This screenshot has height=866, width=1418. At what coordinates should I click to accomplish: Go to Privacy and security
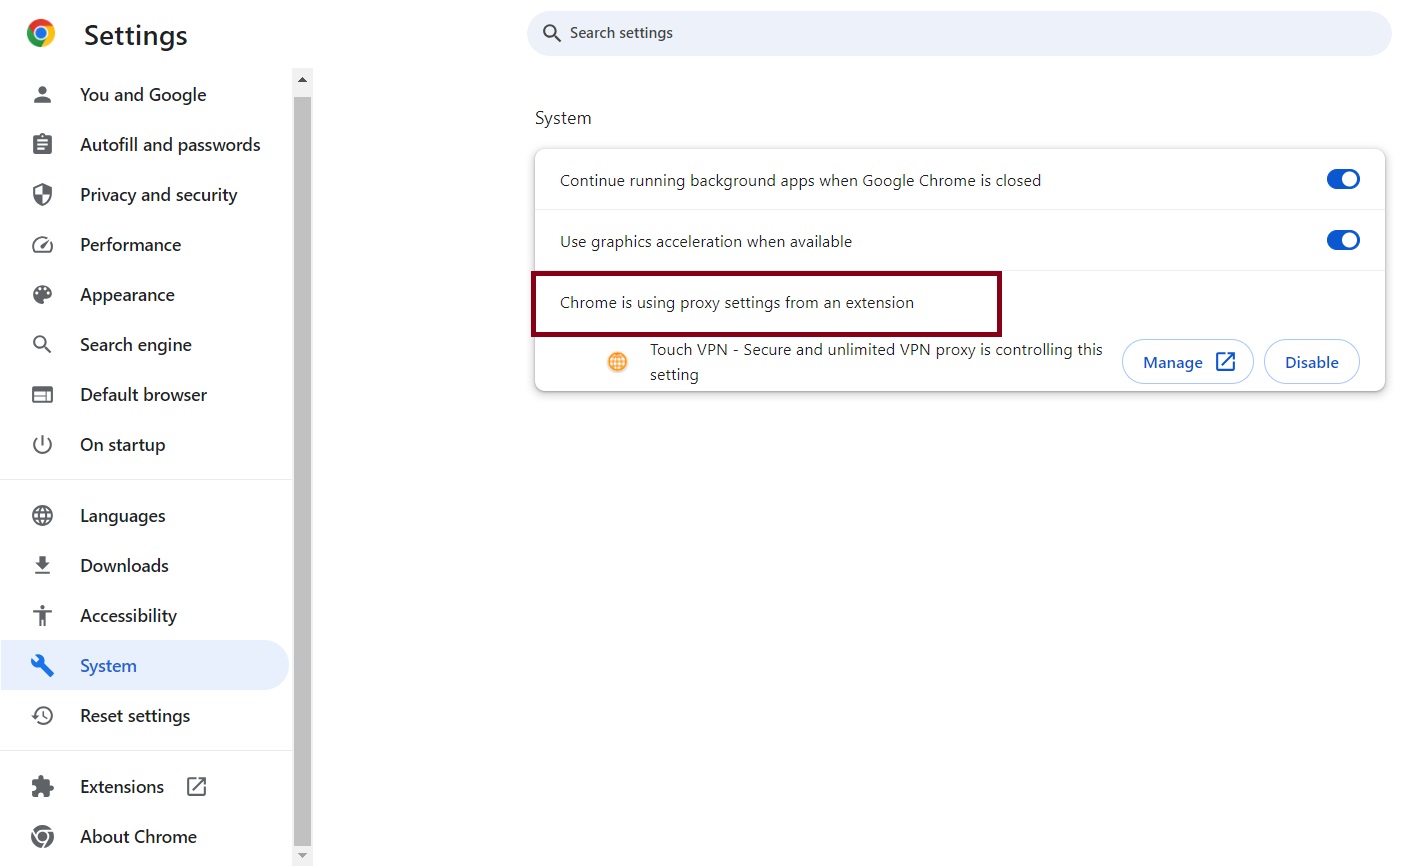pyautogui.click(x=159, y=195)
